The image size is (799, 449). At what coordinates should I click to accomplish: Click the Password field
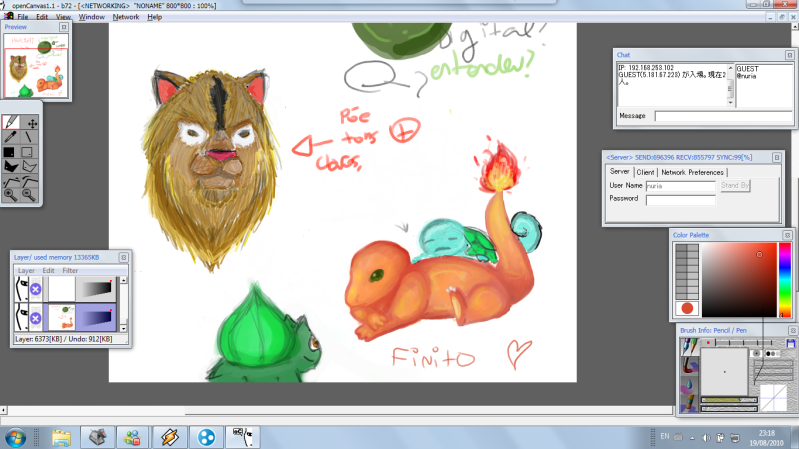point(681,200)
